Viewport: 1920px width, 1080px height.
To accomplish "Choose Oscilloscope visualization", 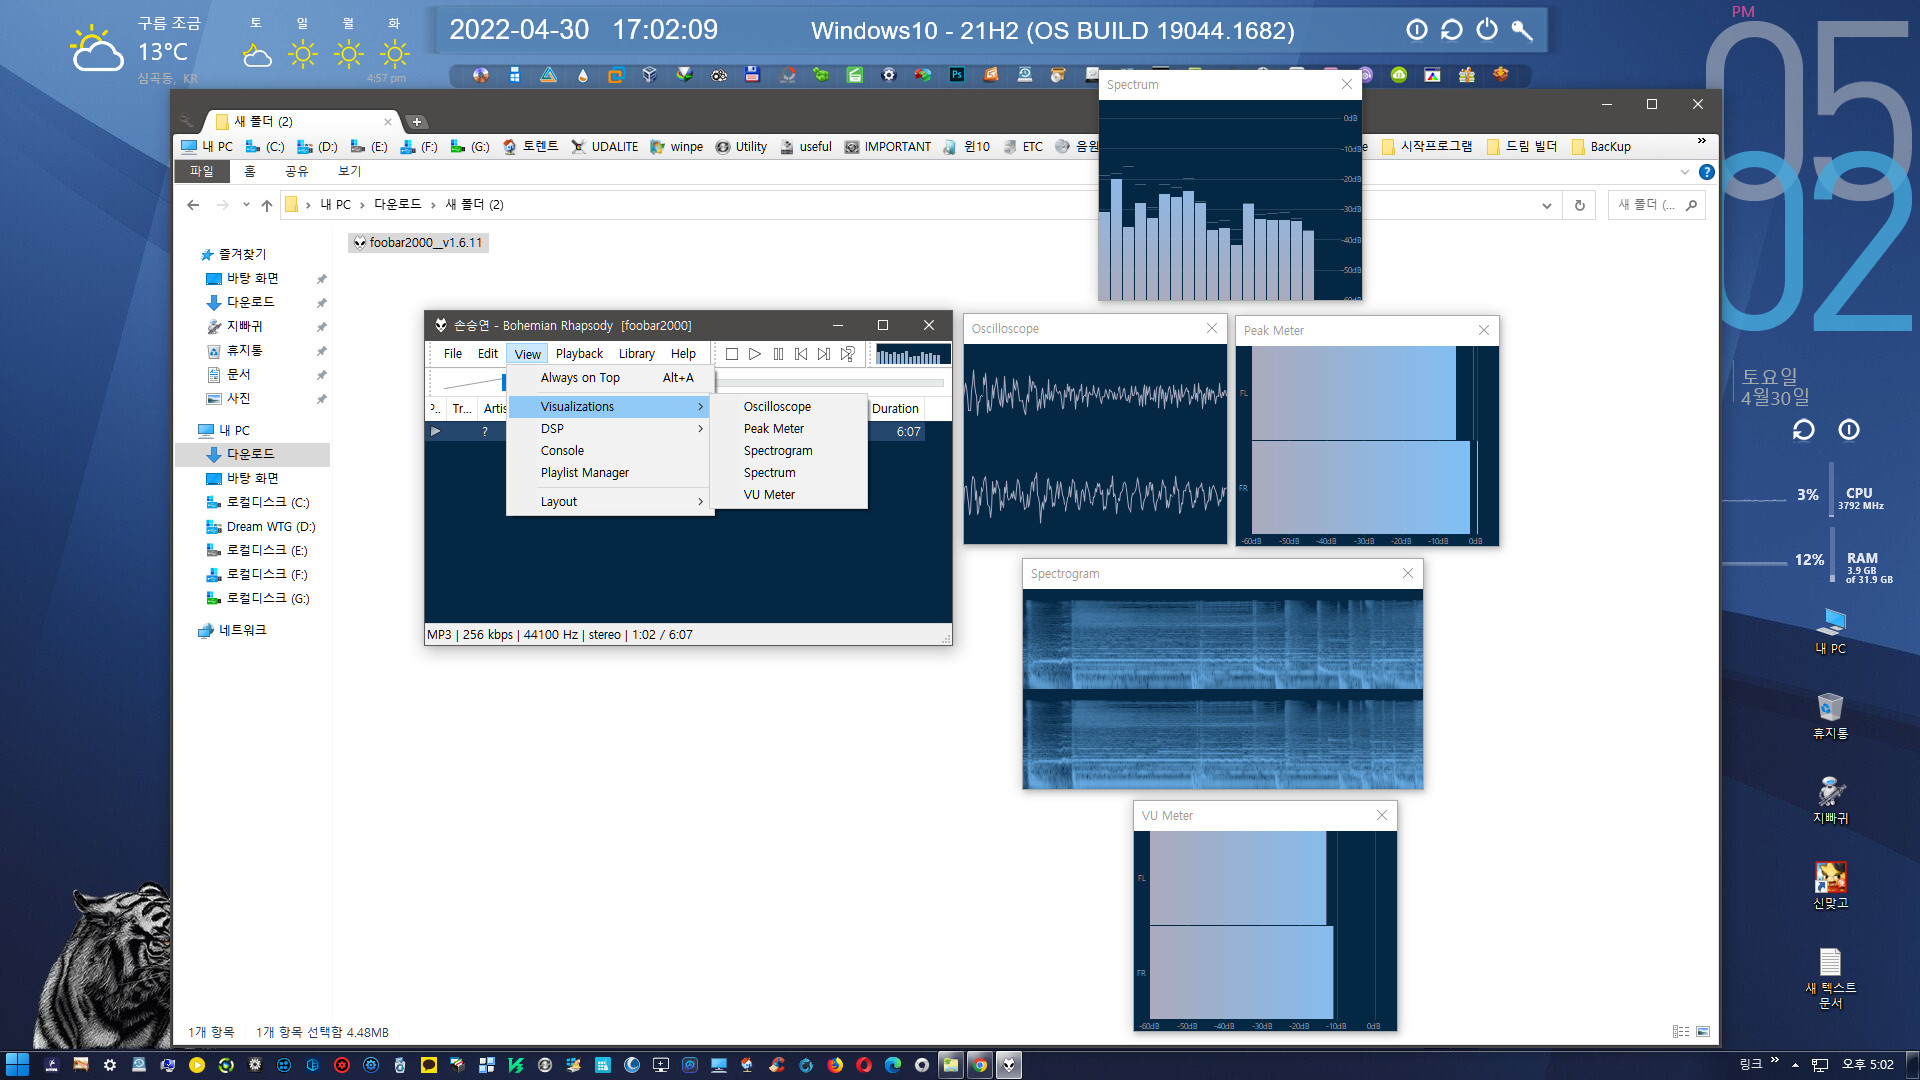I will [x=790, y=407].
